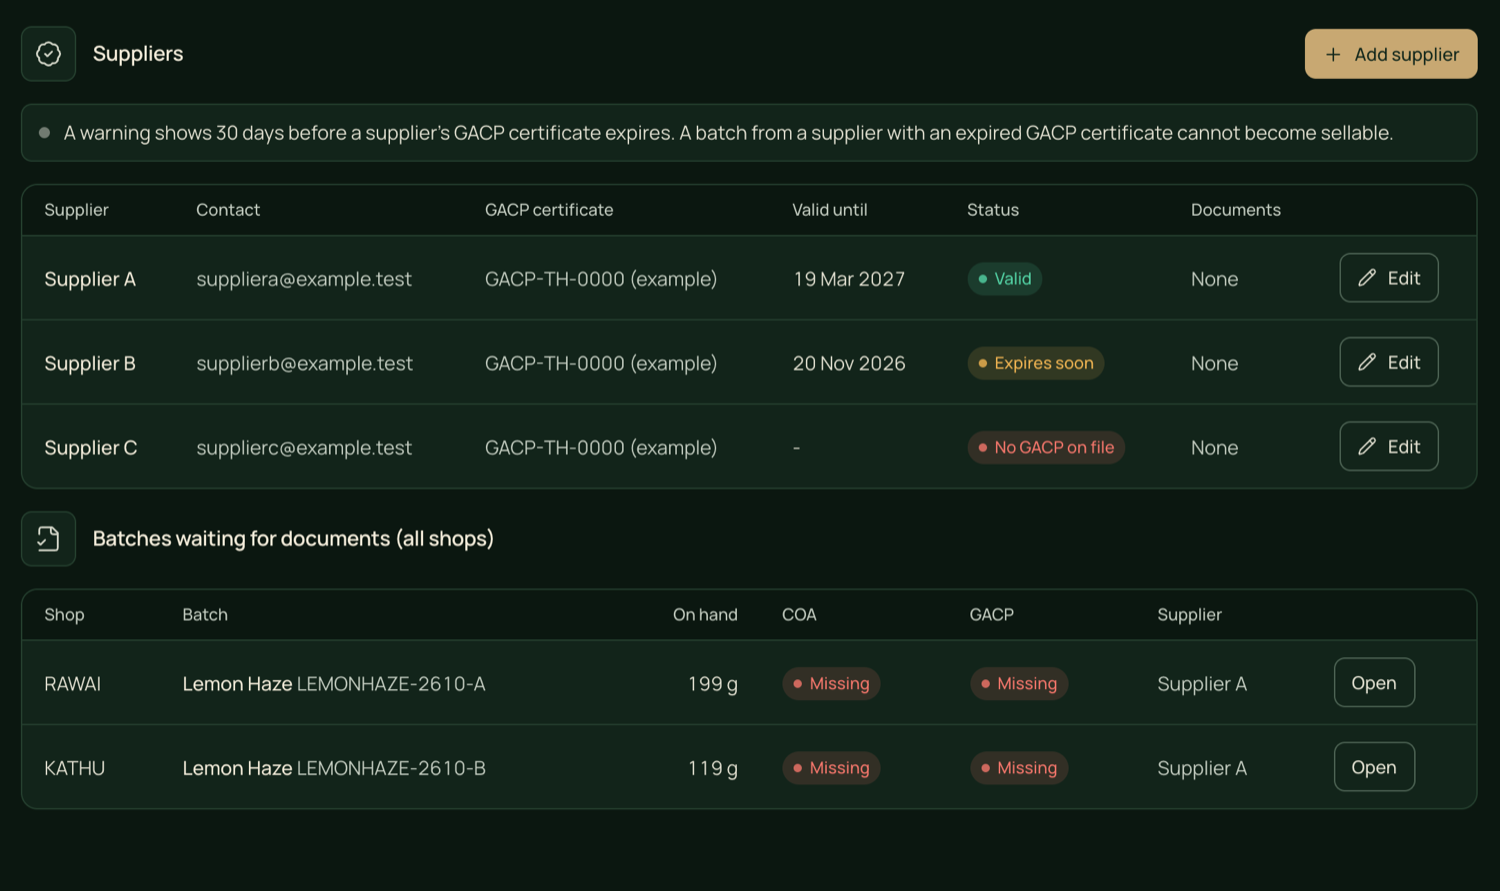This screenshot has width=1500, height=891.
Task: Click the RAWAI shop cell
Action: tap(73, 684)
